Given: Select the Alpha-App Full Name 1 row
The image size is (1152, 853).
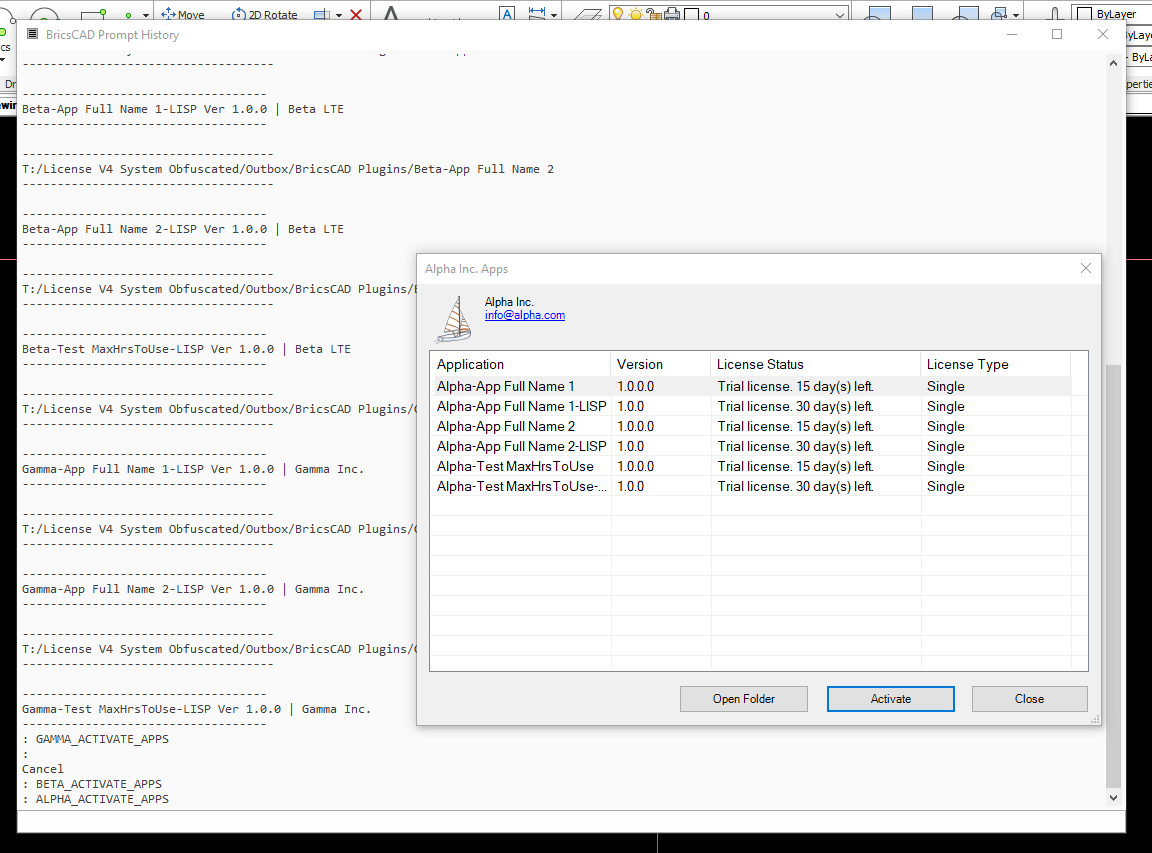Looking at the screenshot, I should click(751, 386).
